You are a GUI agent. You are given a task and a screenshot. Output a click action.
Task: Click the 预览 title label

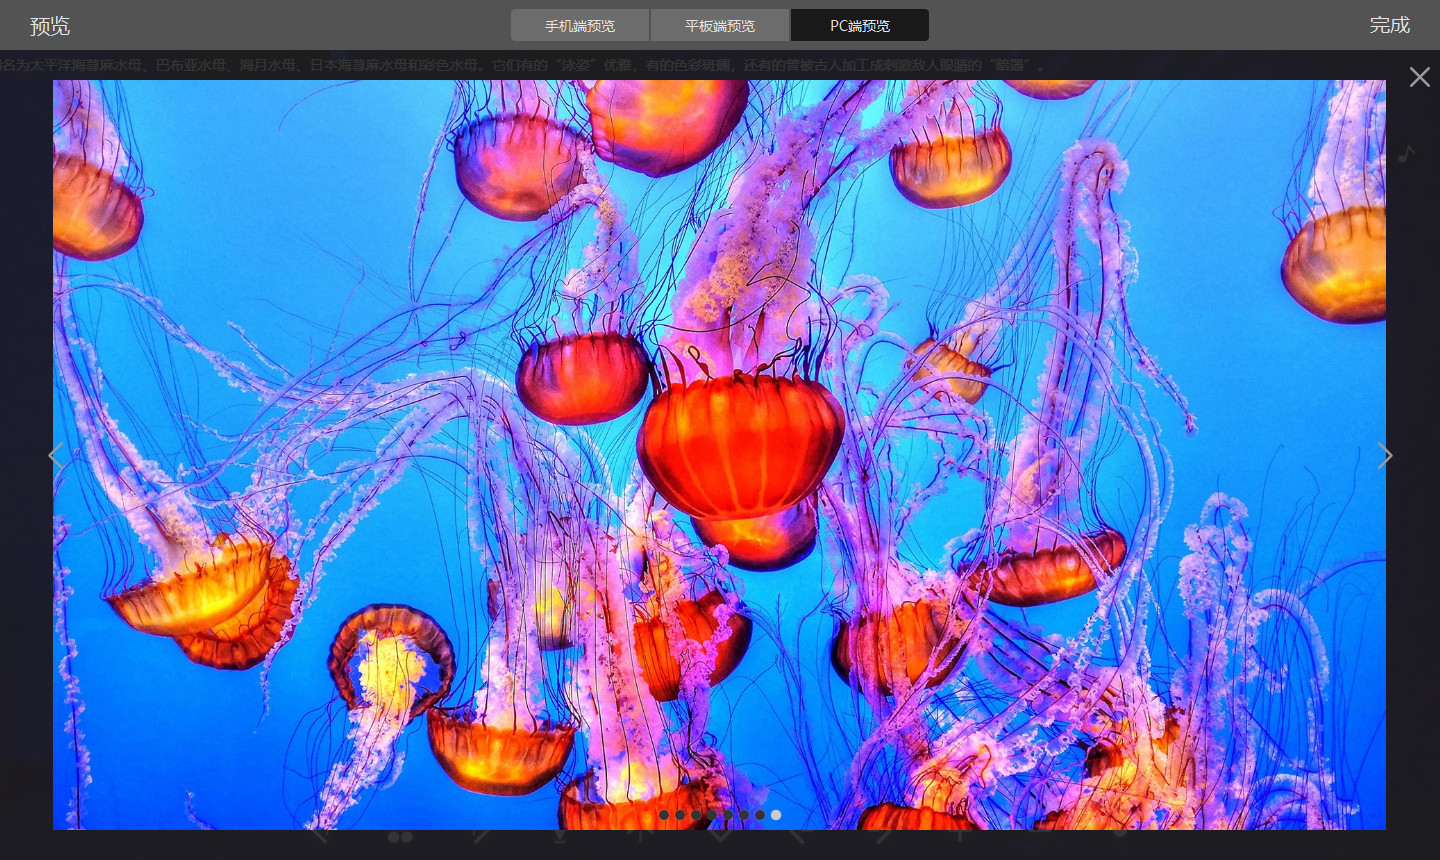click(x=50, y=26)
